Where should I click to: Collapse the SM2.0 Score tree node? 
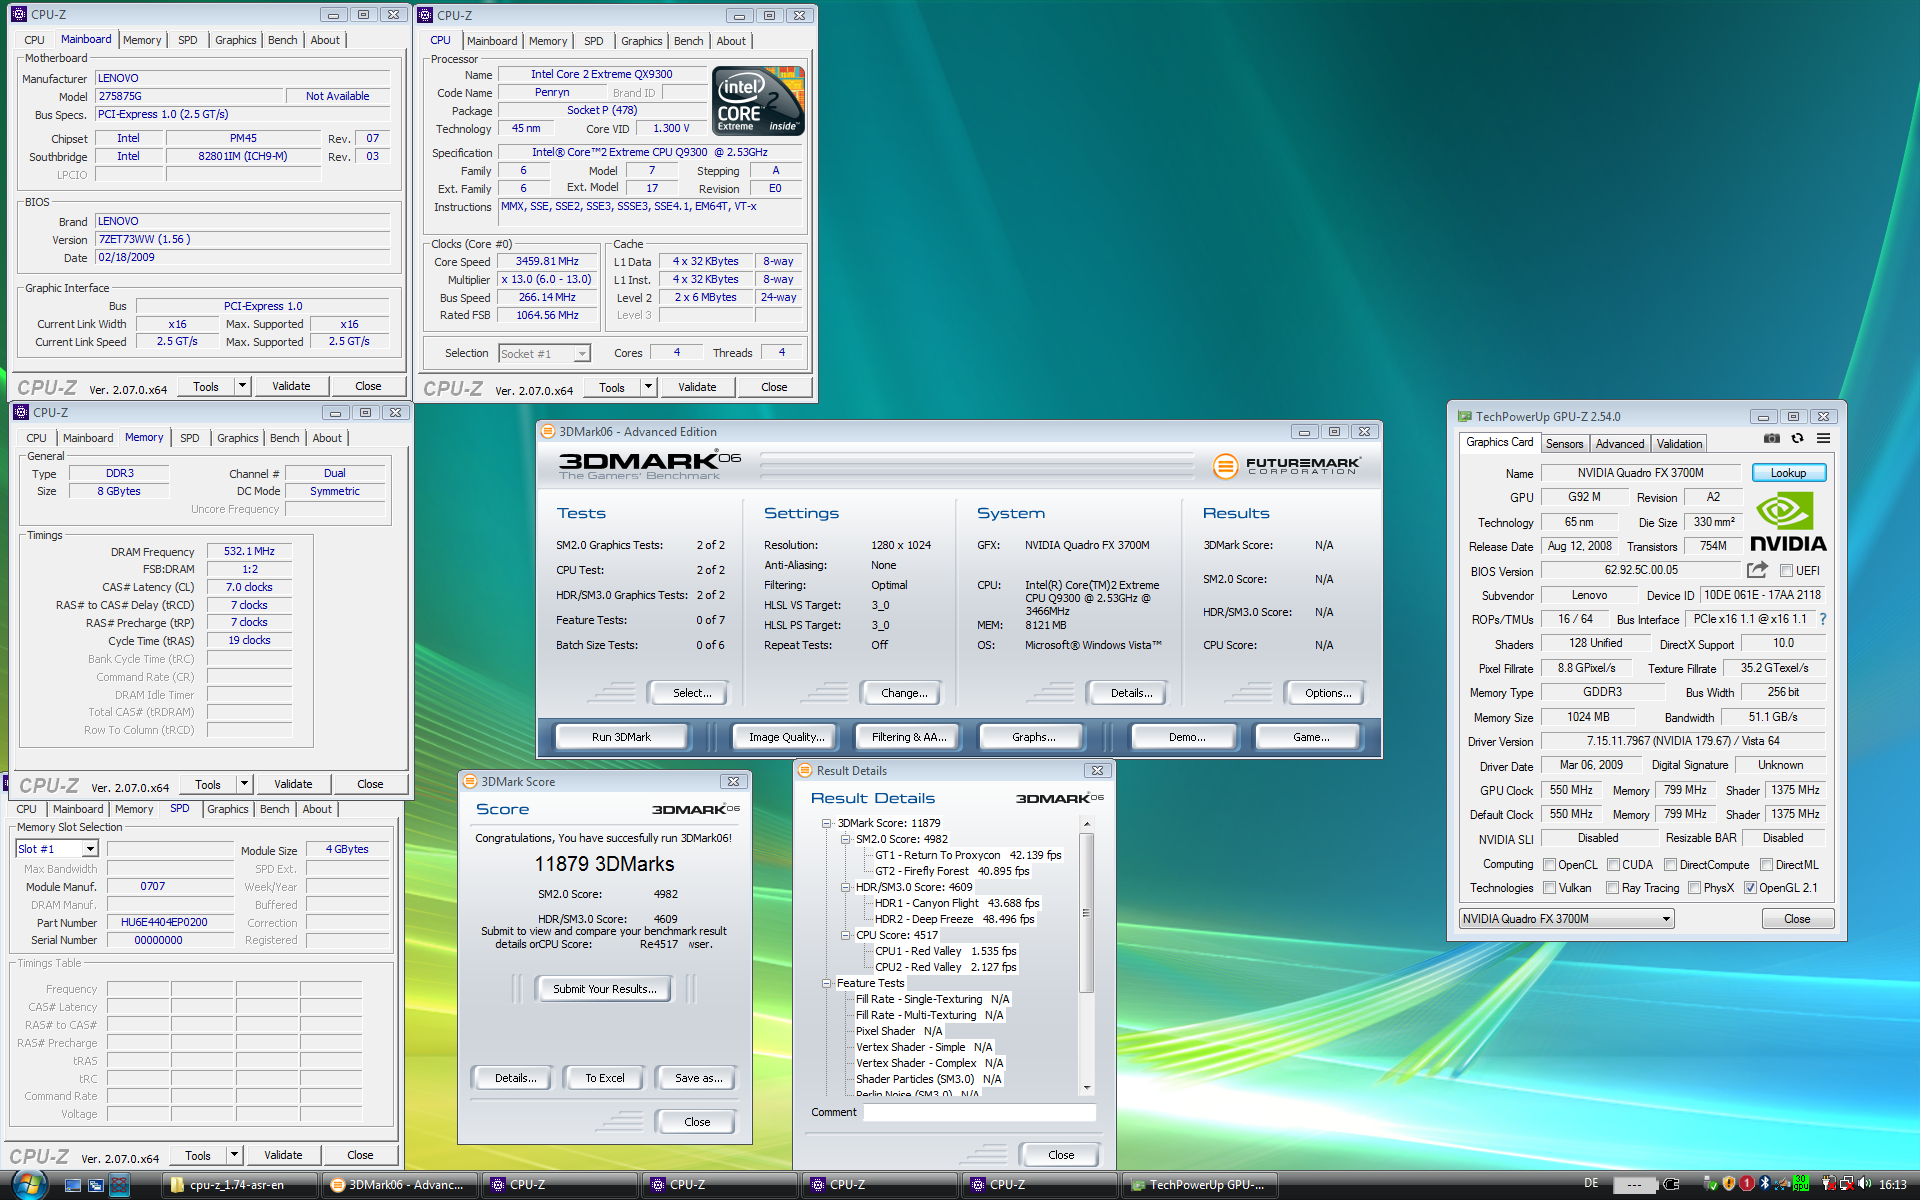tap(845, 840)
